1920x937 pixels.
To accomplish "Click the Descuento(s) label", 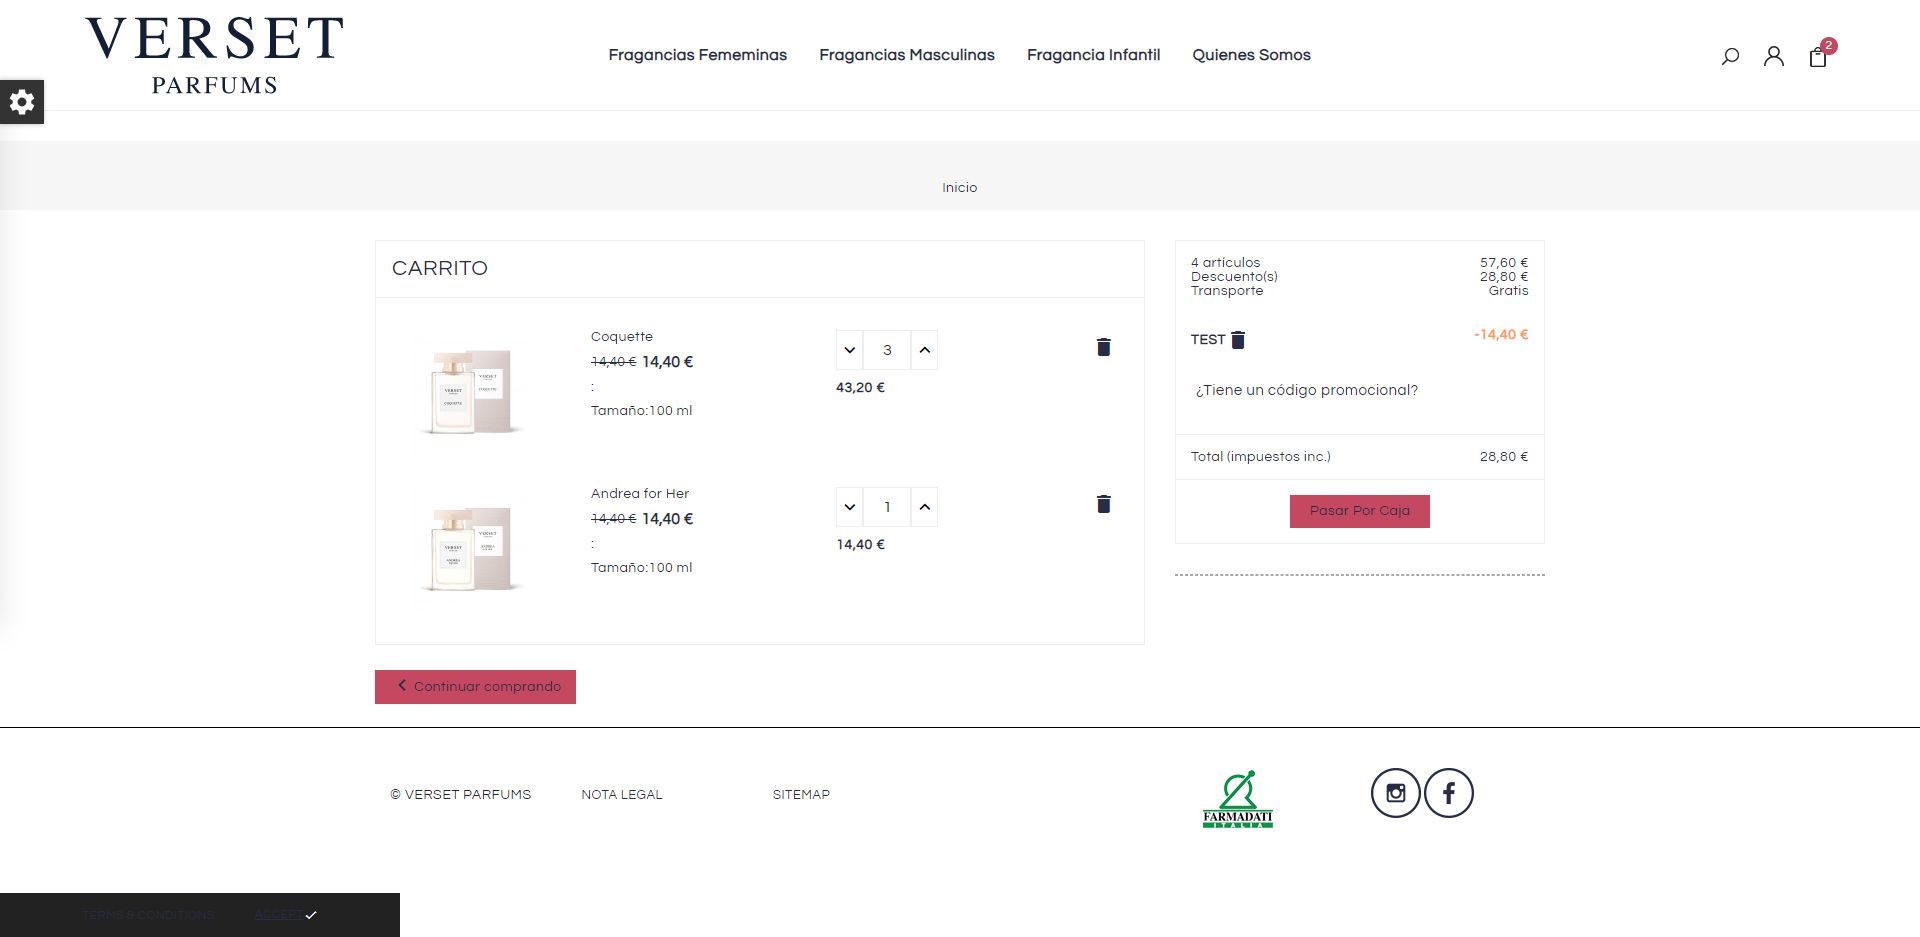I will (x=1234, y=277).
